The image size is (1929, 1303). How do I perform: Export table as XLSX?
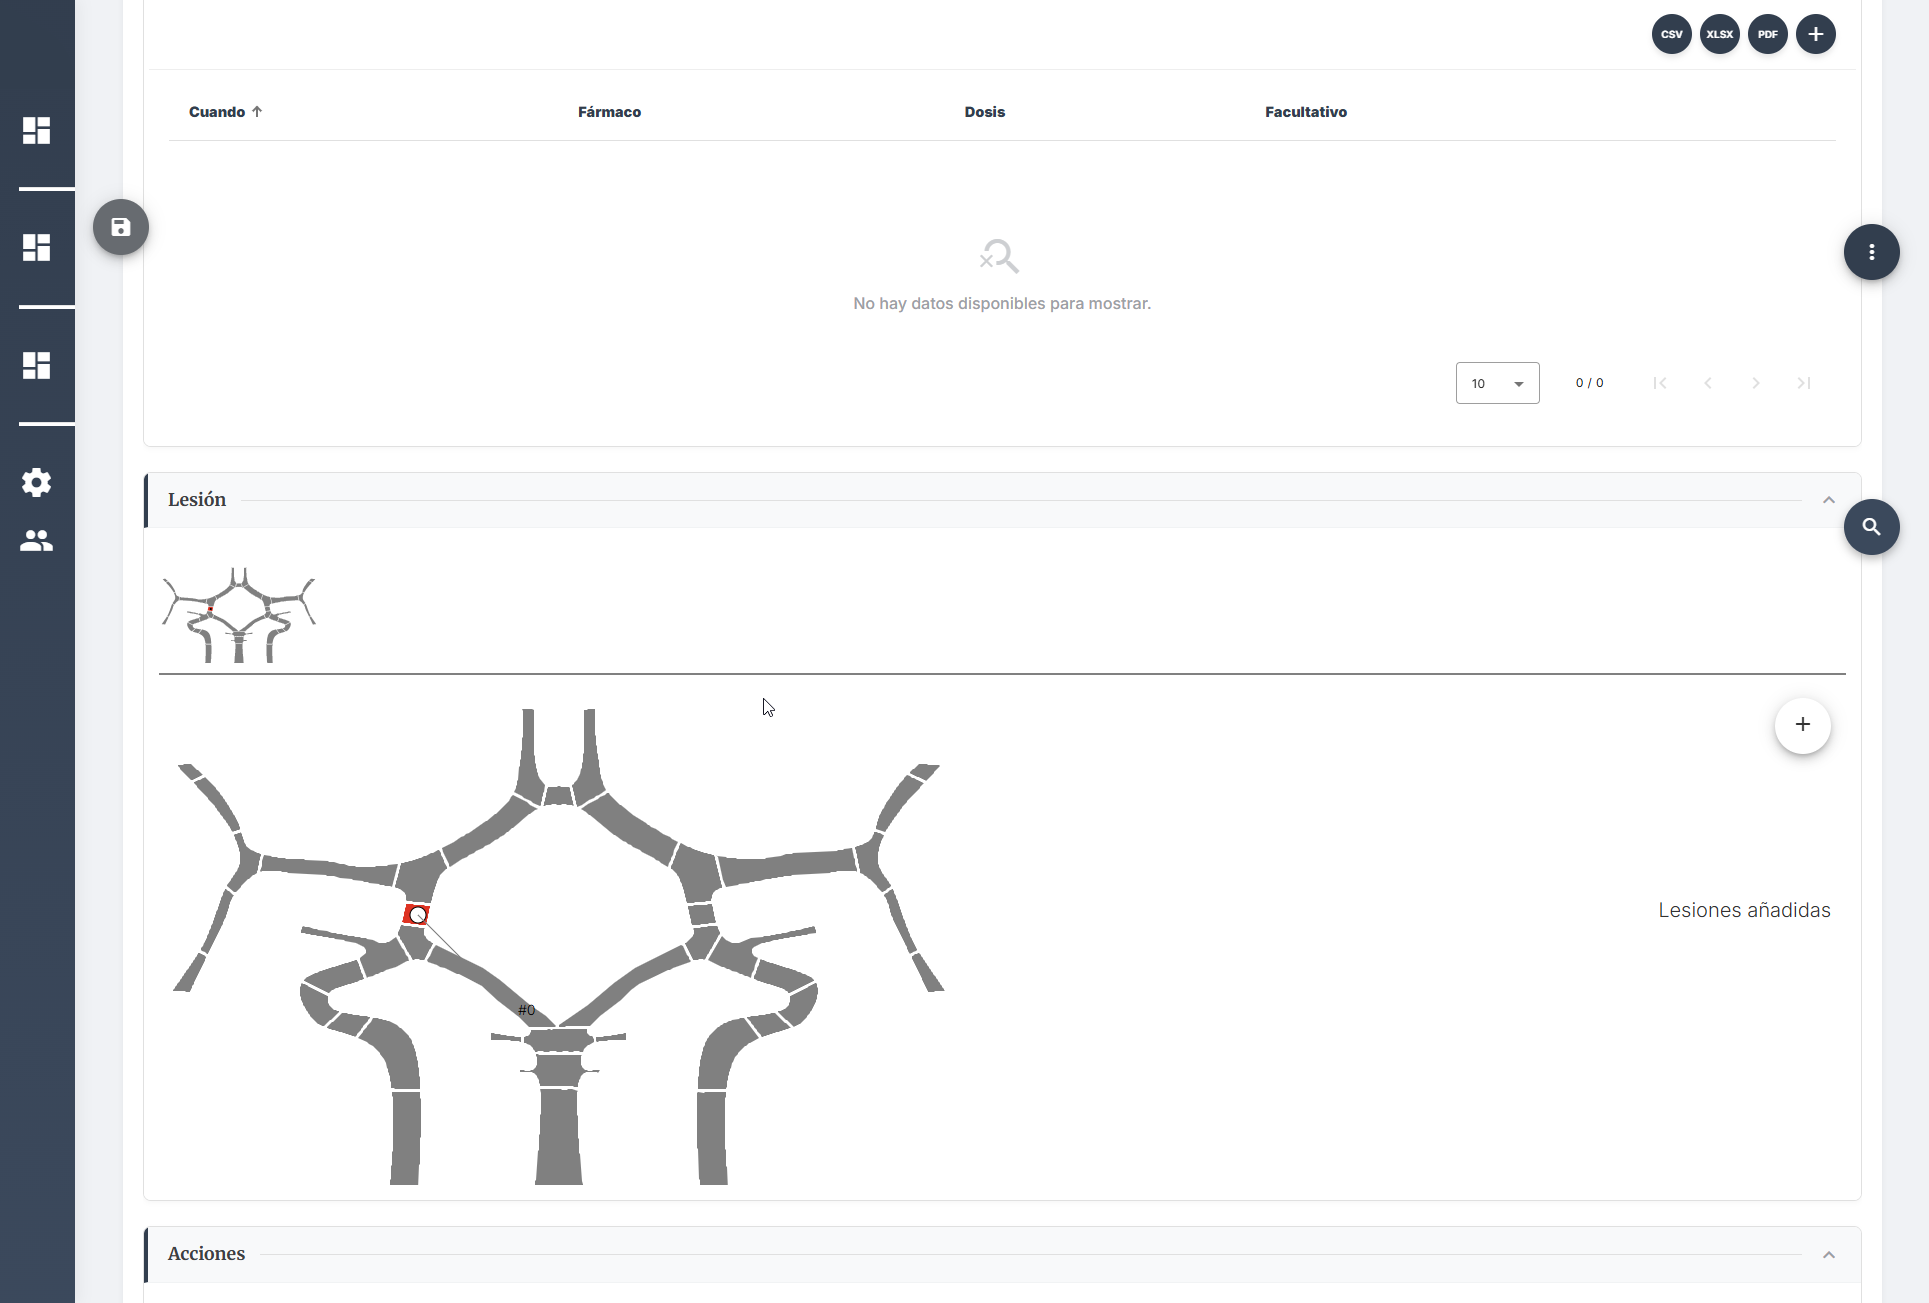tap(1719, 34)
